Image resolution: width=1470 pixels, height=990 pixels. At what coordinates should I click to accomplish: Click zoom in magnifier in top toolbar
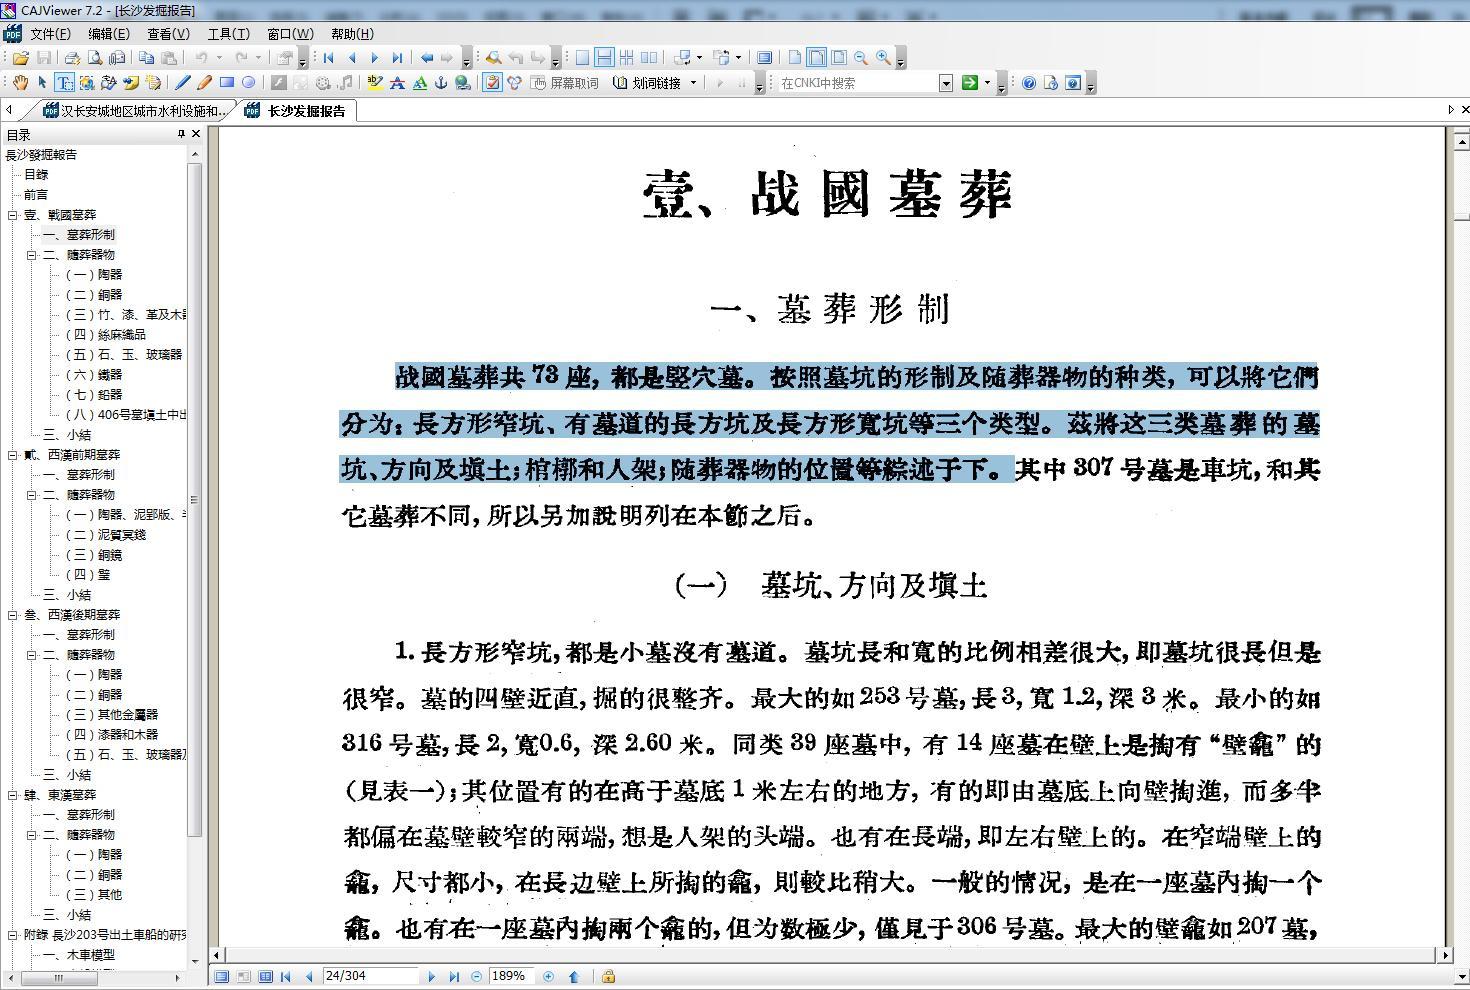pyautogui.click(x=883, y=58)
